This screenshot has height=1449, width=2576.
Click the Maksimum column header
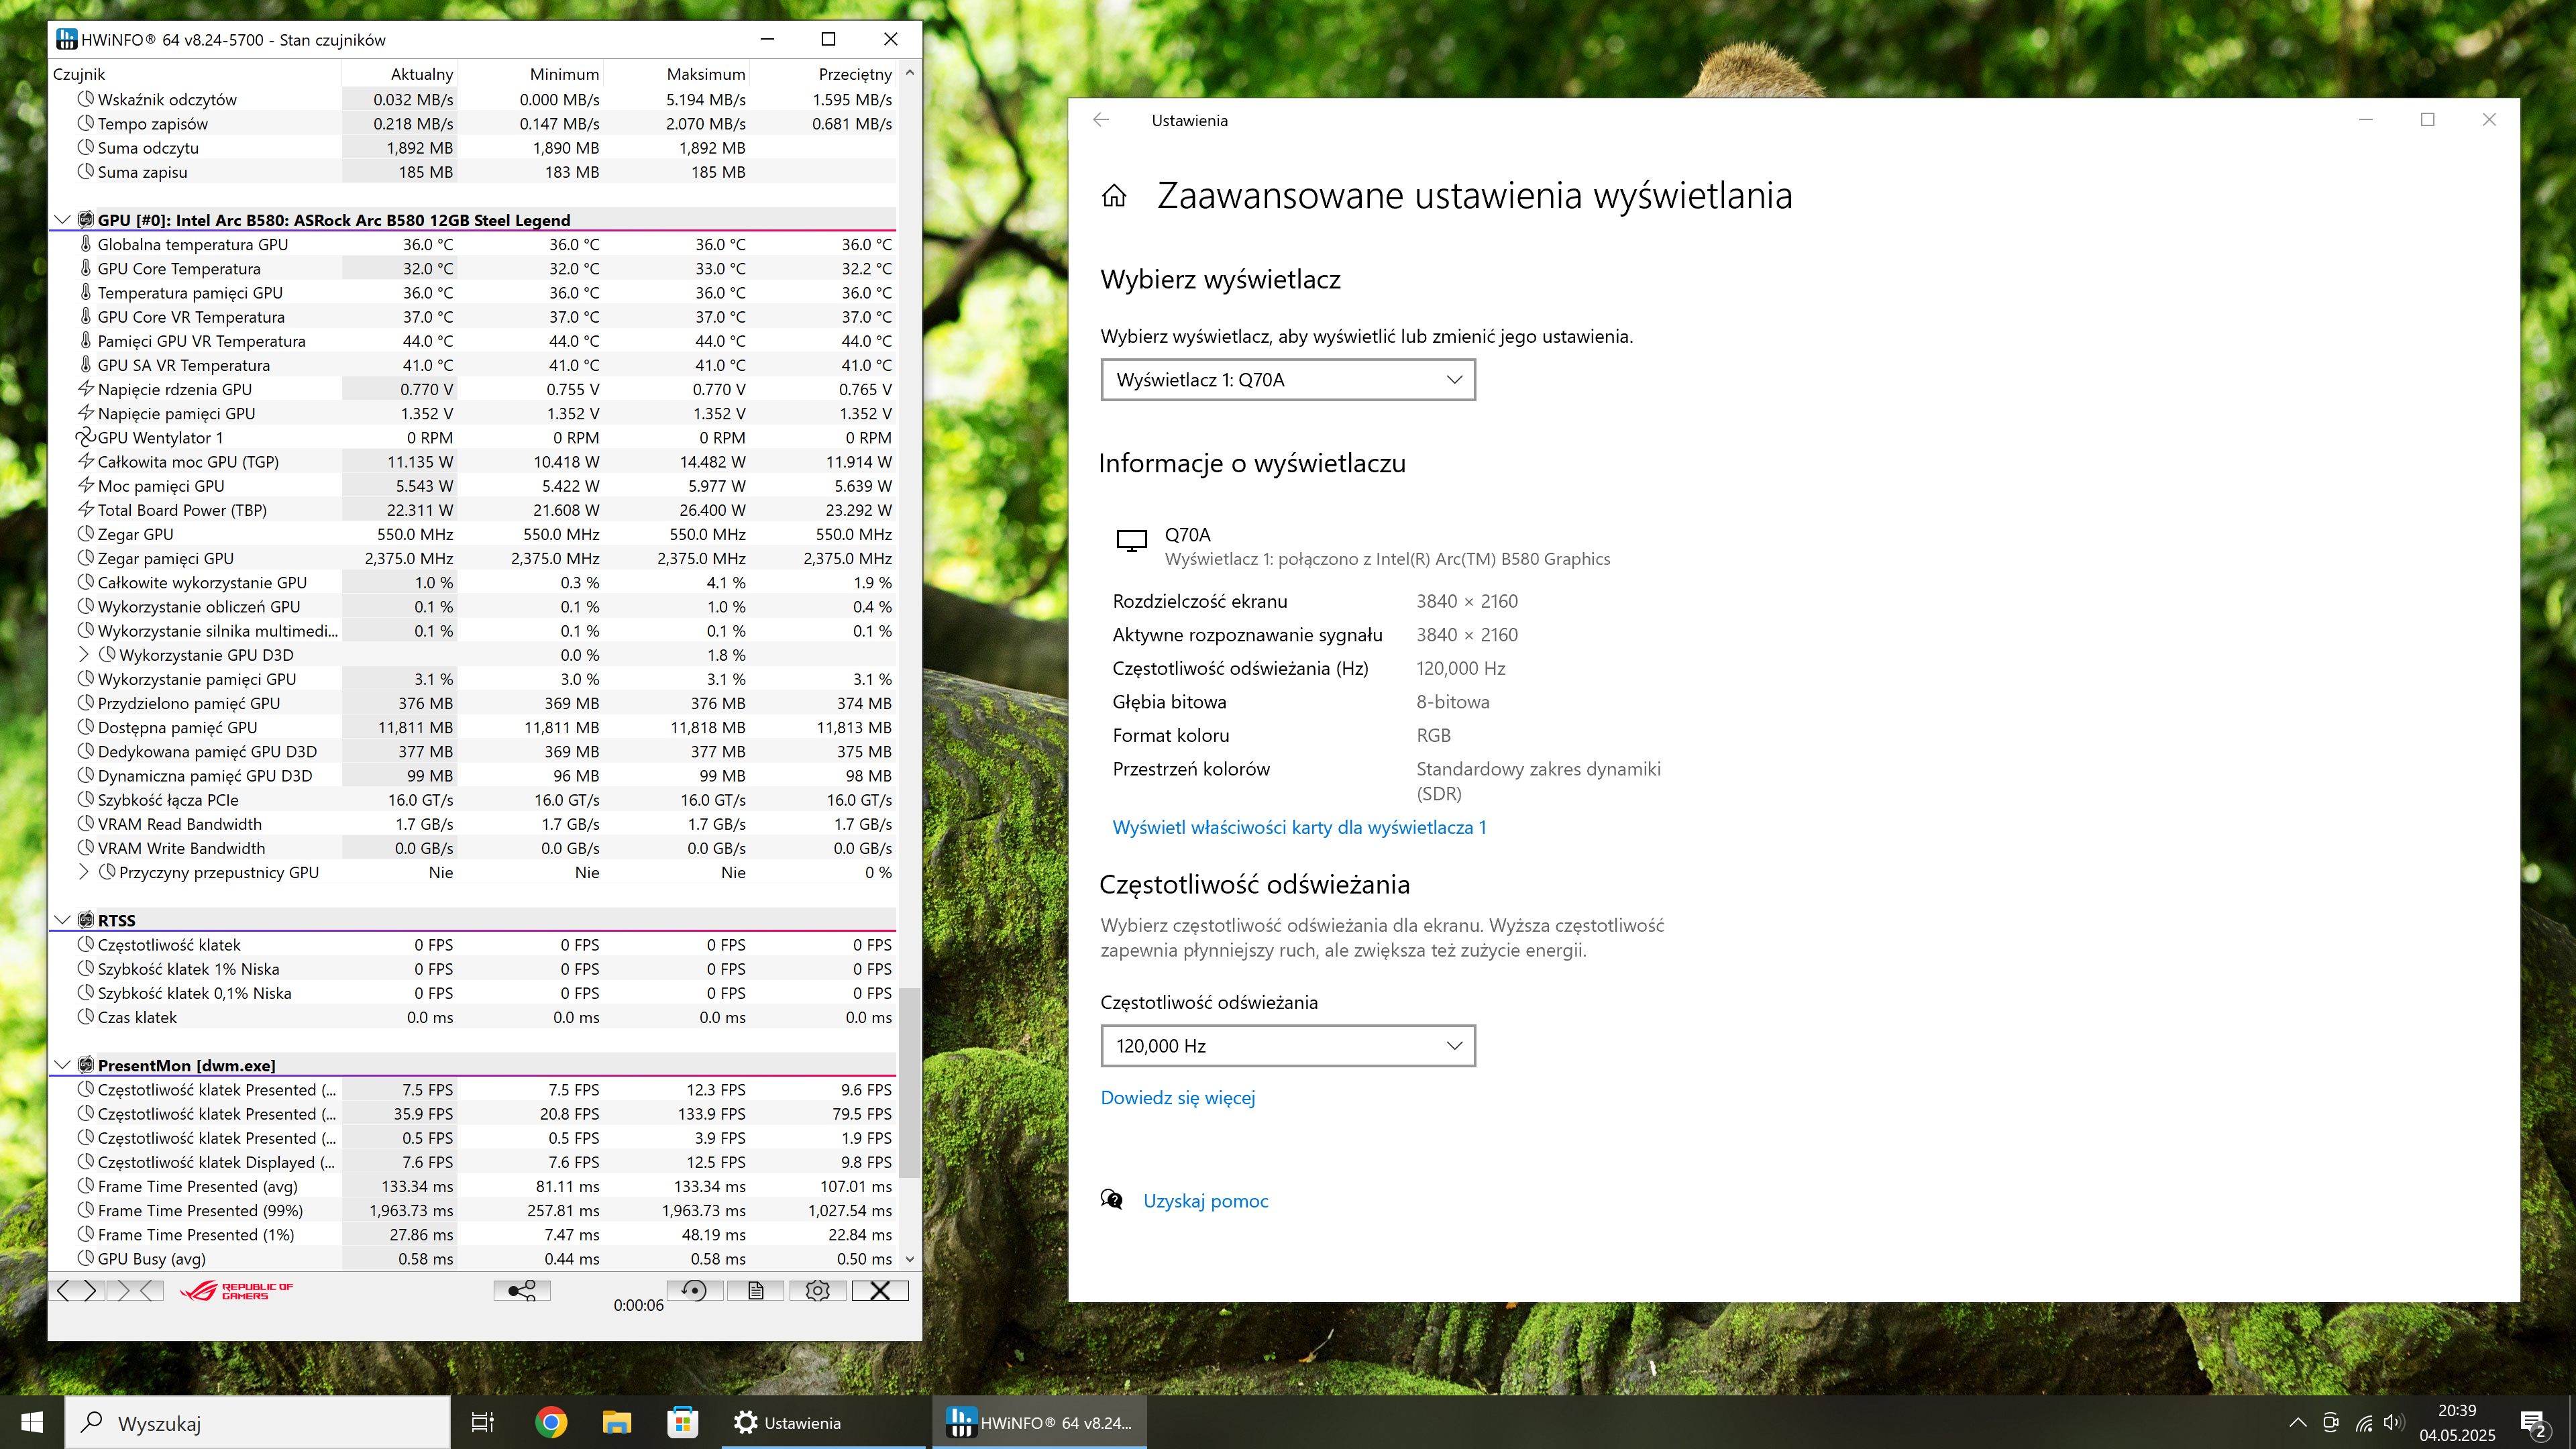pos(705,74)
